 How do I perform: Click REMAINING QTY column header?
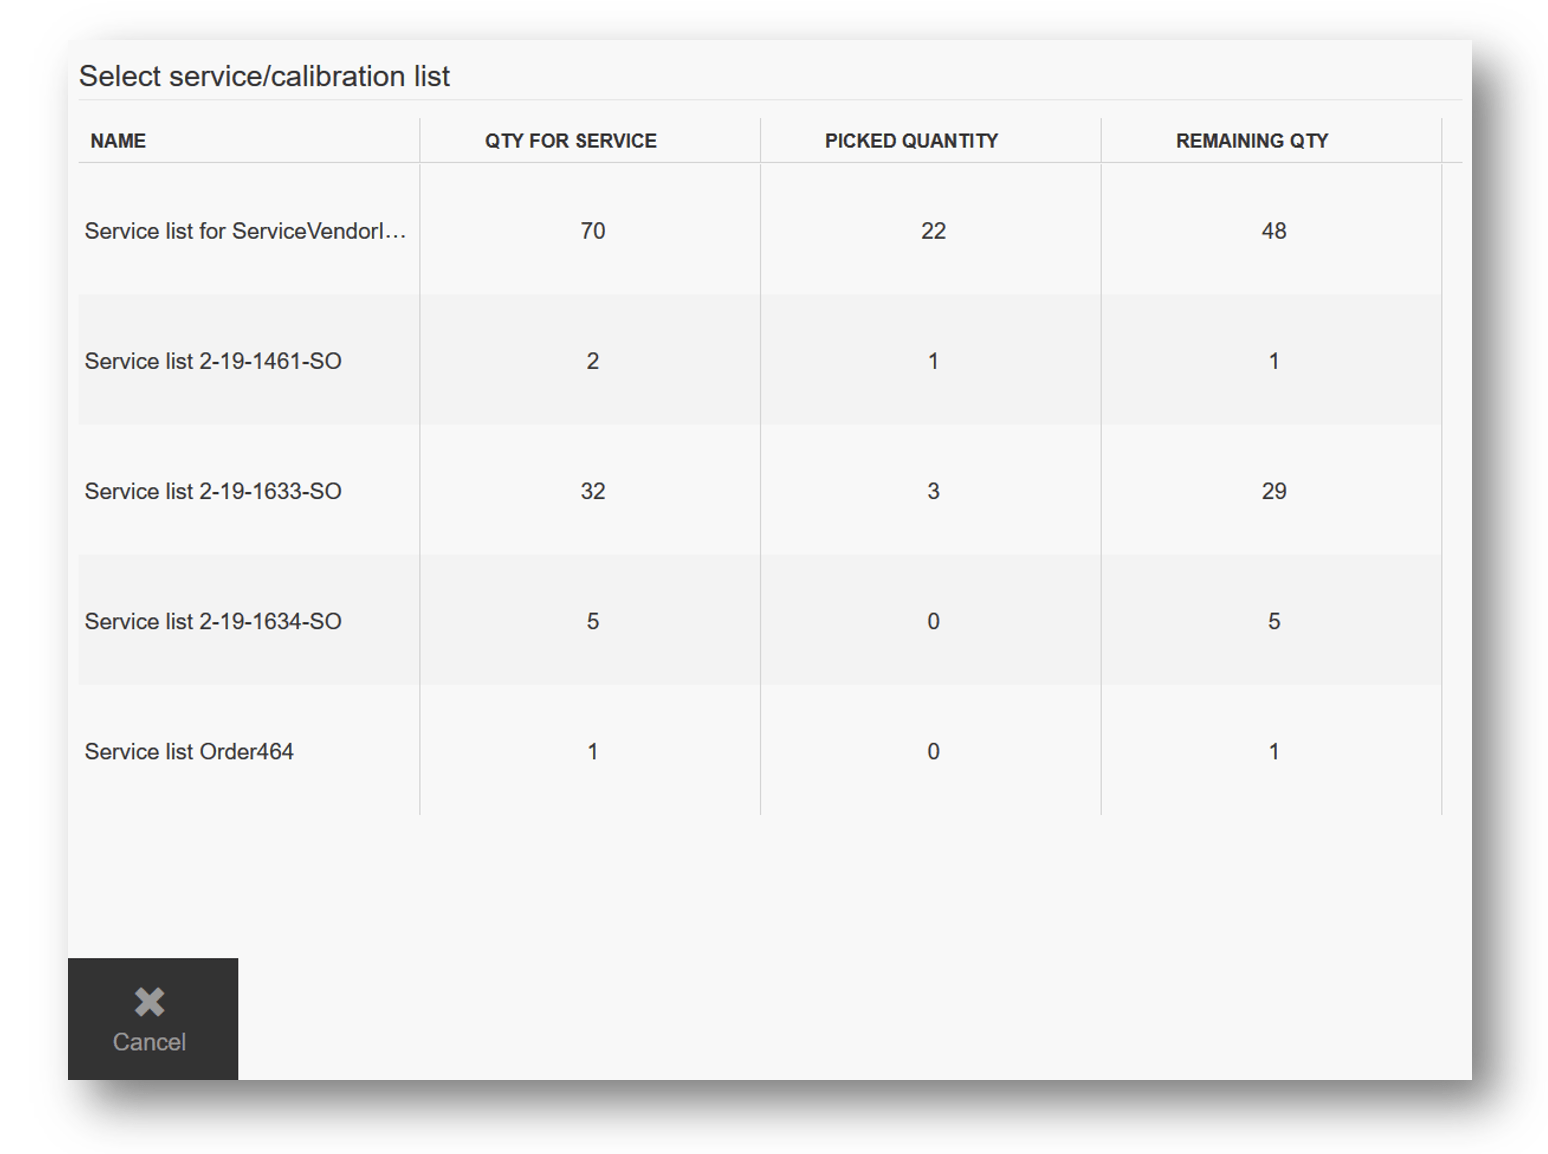pyautogui.click(x=1251, y=141)
